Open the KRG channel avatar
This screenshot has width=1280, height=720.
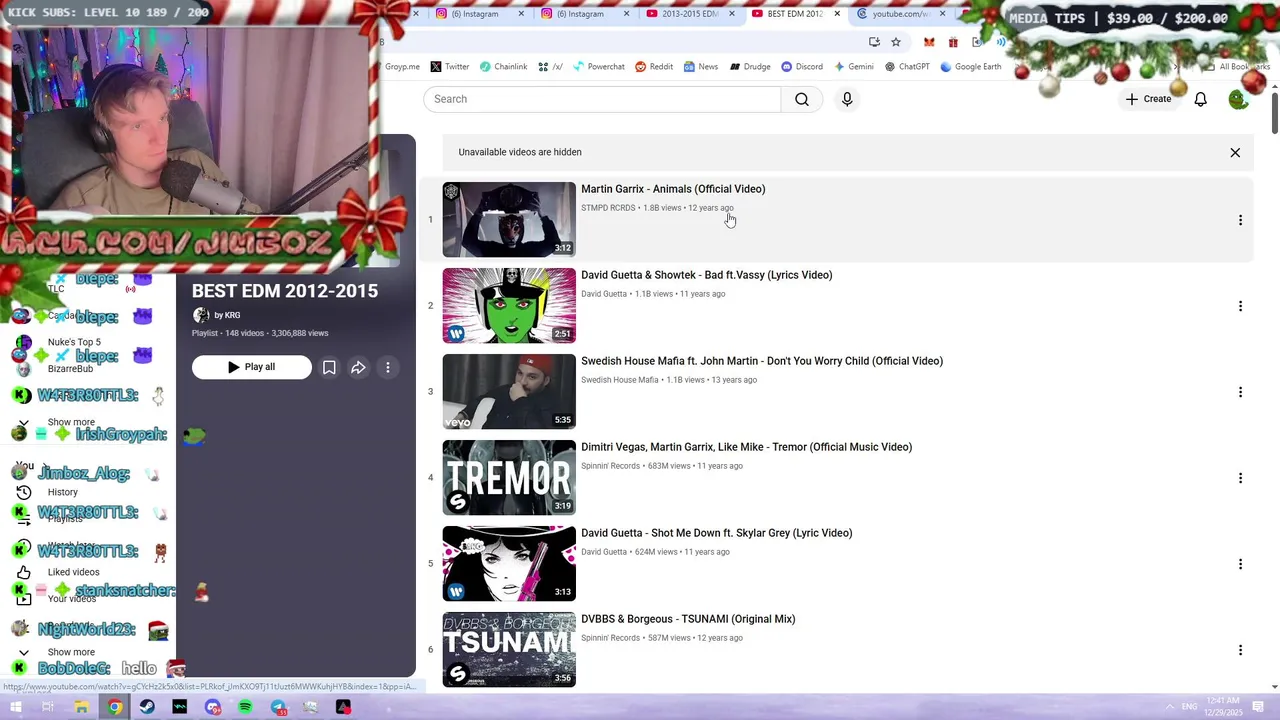201,315
